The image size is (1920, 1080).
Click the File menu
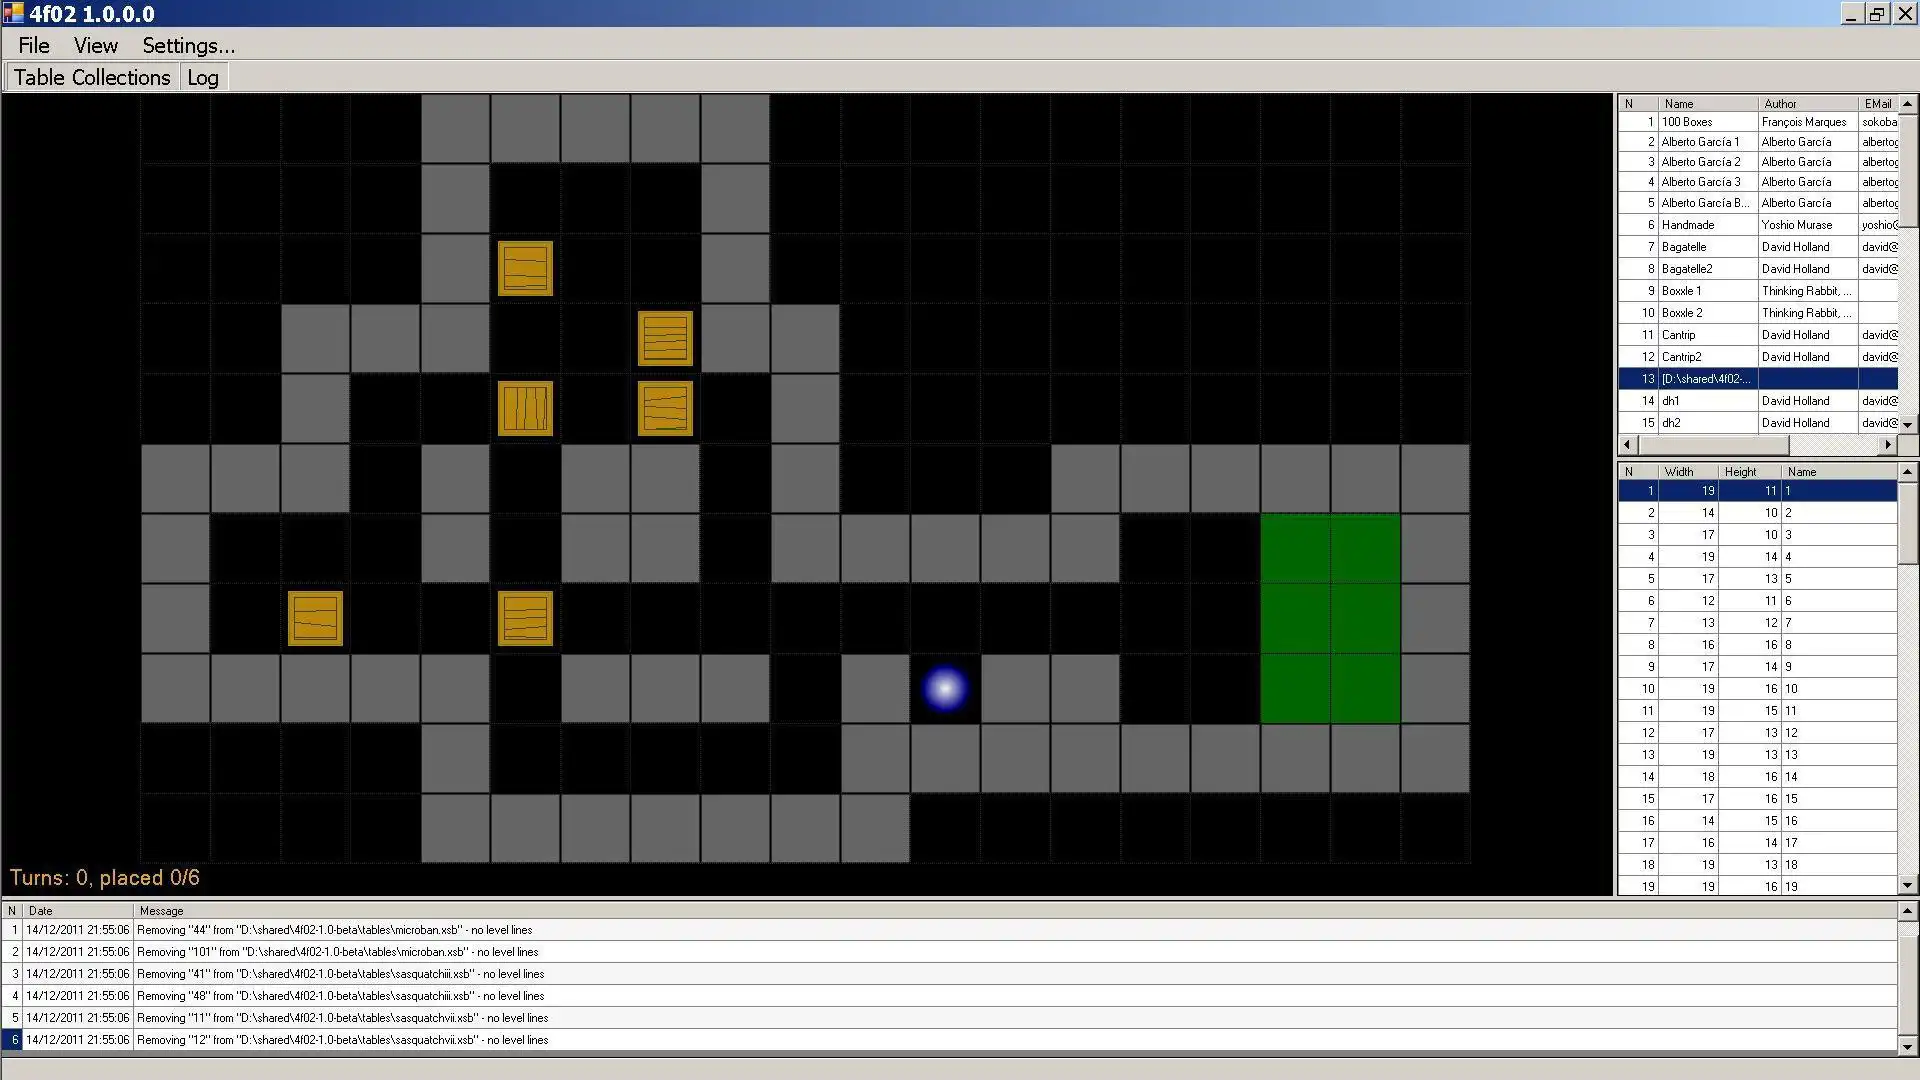pos(33,45)
